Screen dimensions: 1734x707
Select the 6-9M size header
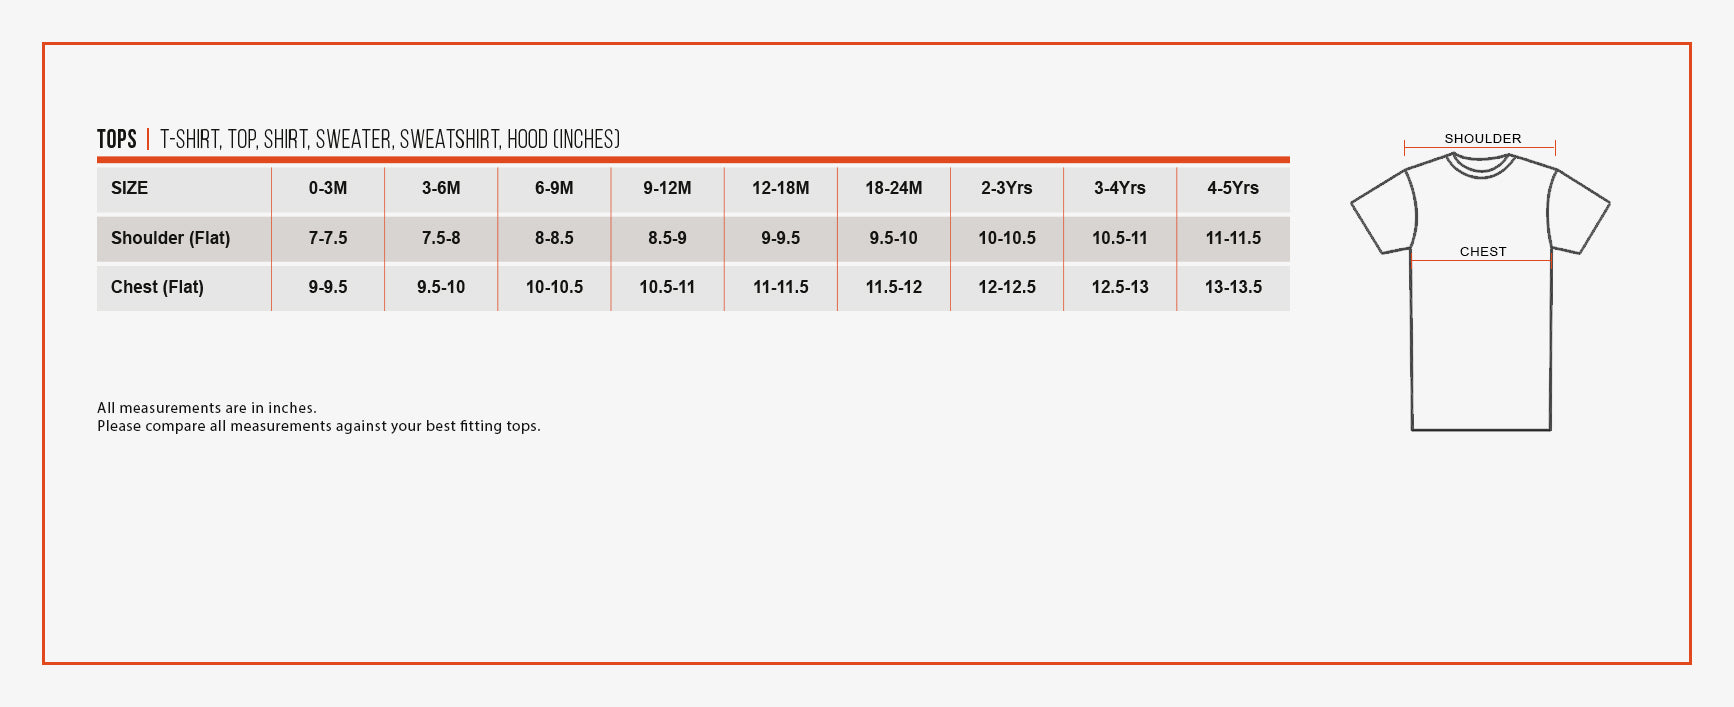tap(554, 188)
